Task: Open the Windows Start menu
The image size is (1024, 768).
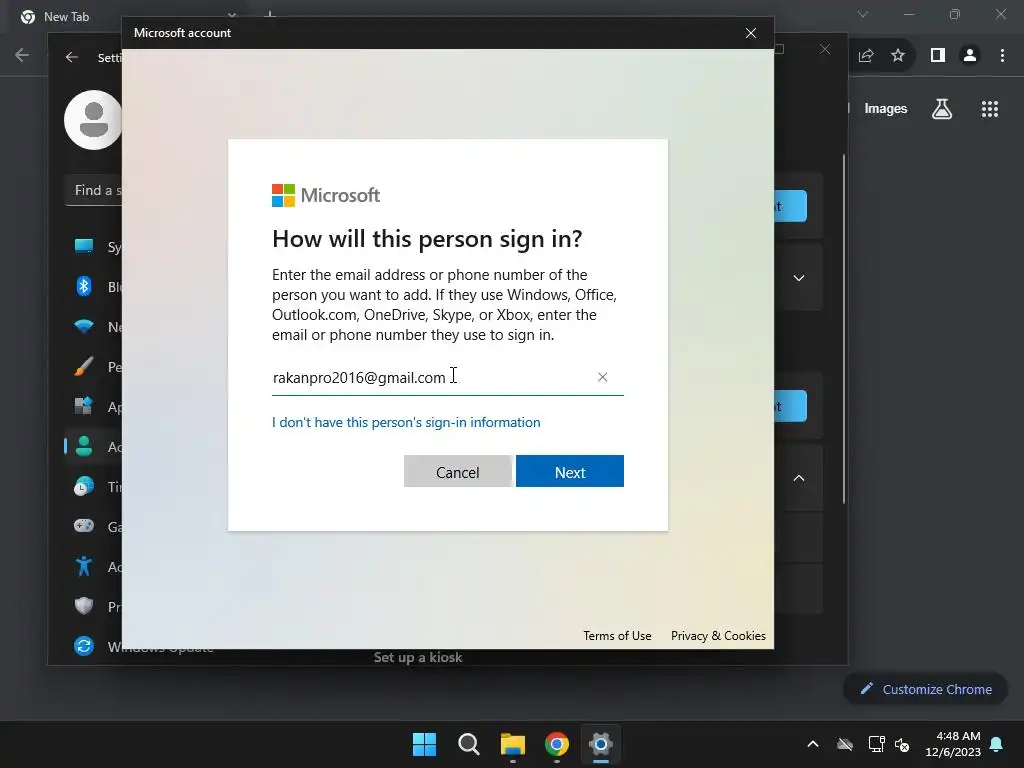Action: coord(424,744)
